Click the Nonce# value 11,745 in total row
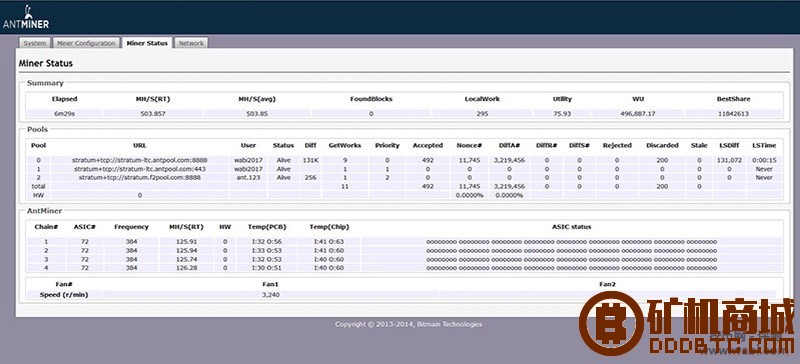The width and height of the screenshot is (800, 364). click(469, 186)
